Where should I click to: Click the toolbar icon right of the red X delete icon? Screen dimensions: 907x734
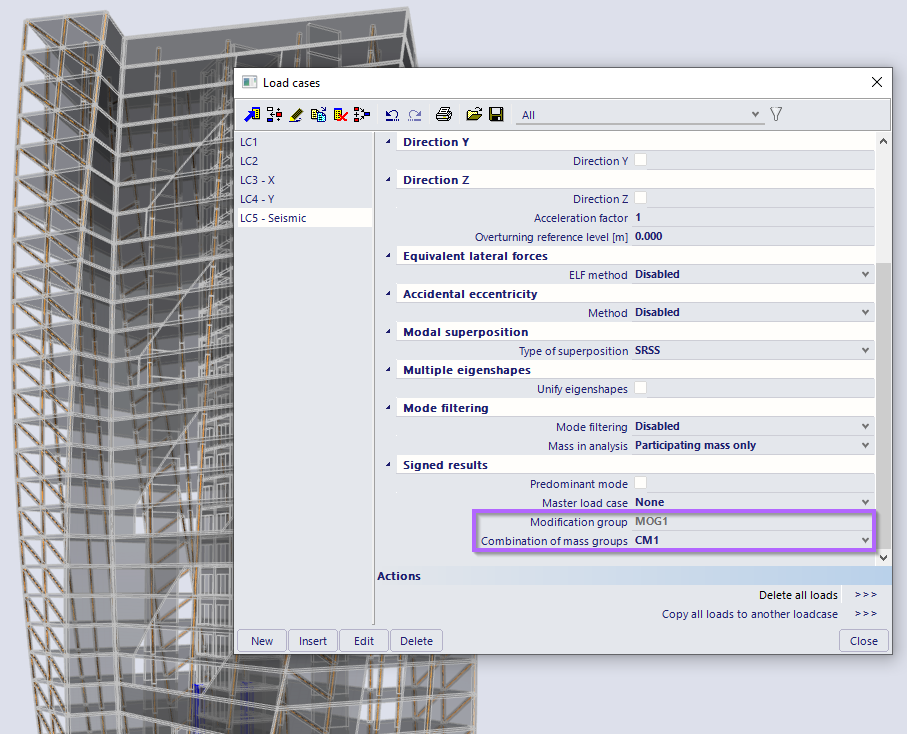point(362,115)
